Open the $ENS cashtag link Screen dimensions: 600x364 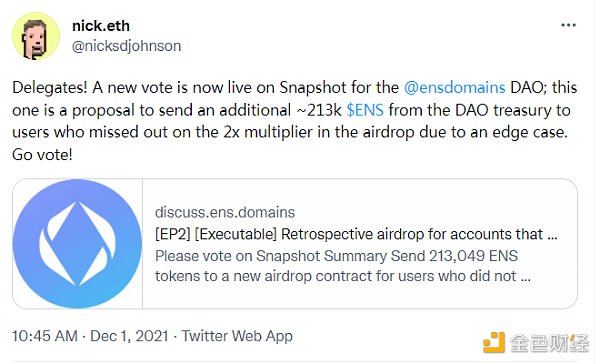pyautogui.click(x=365, y=110)
